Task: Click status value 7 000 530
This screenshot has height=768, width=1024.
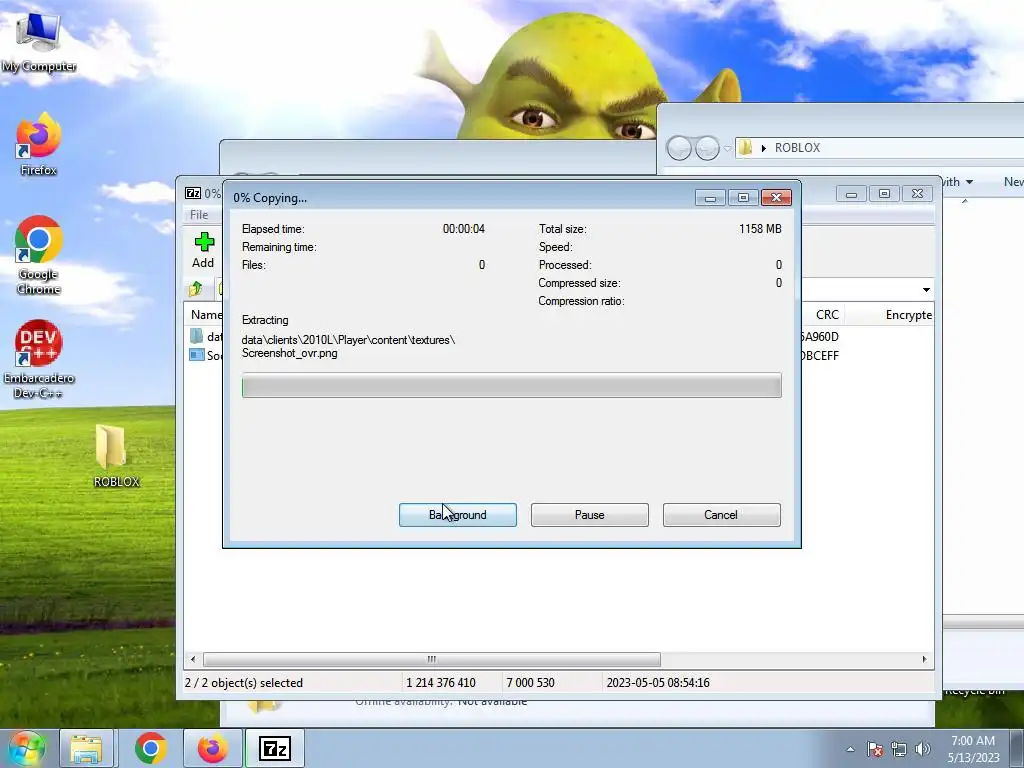Action: [x=530, y=682]
